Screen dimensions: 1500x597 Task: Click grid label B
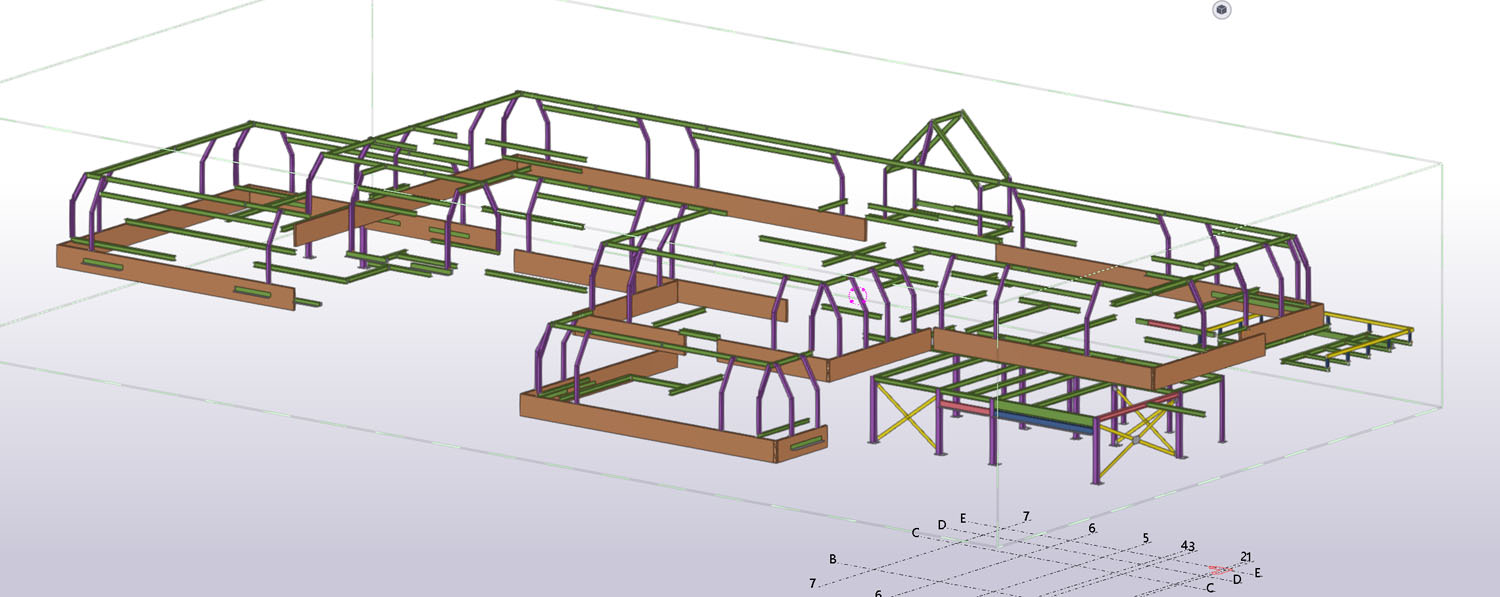click(x=832, y=559)
